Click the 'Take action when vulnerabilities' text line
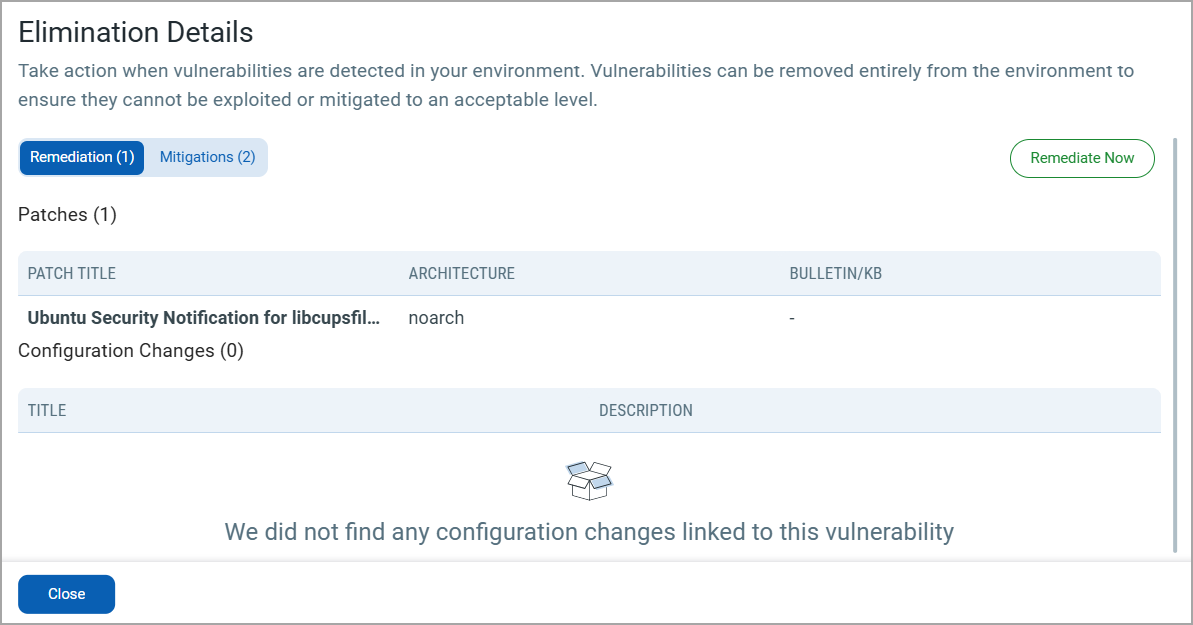The width and height of the screenshot is (1193, 625). pos(576,72)
